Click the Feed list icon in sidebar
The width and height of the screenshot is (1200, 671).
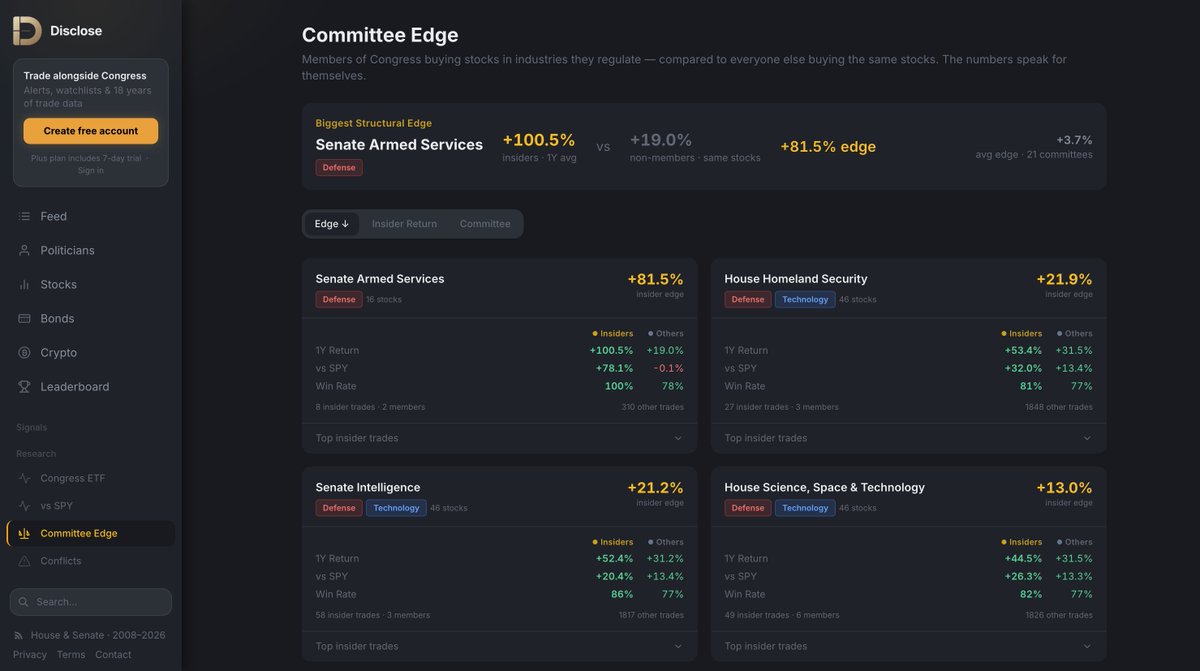24,216
